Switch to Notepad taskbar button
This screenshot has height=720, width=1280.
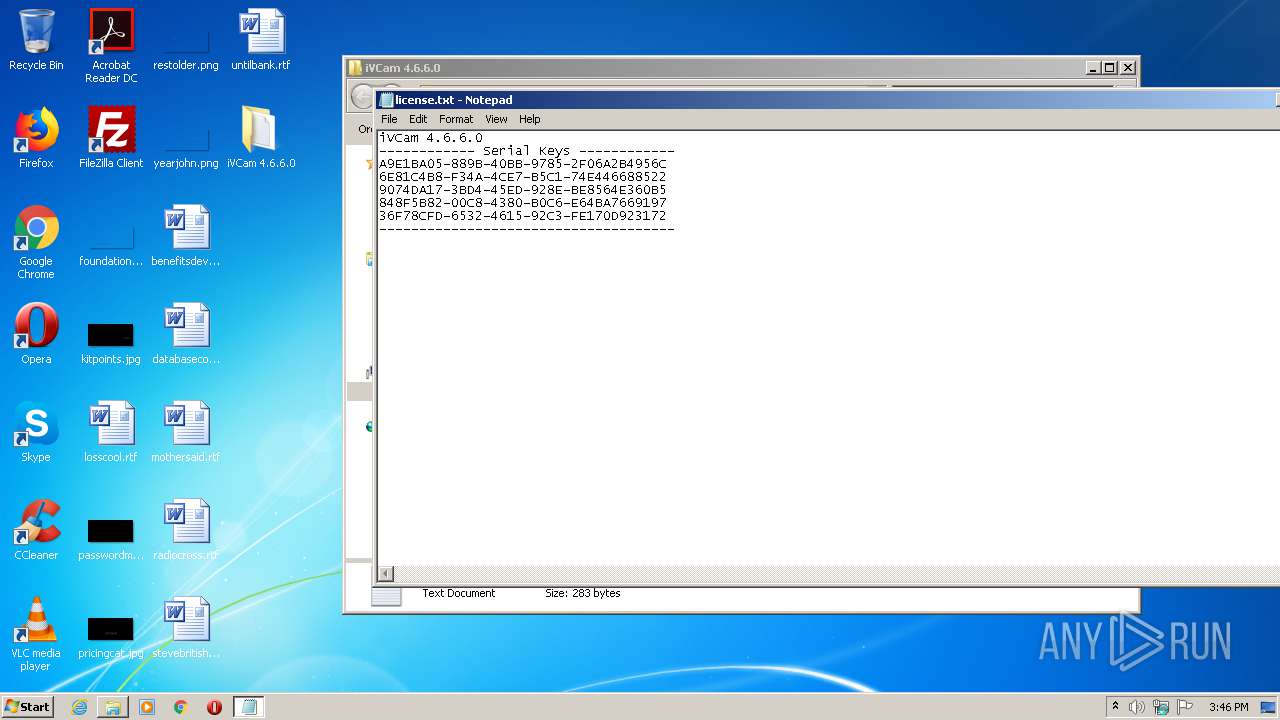[249, 707]
